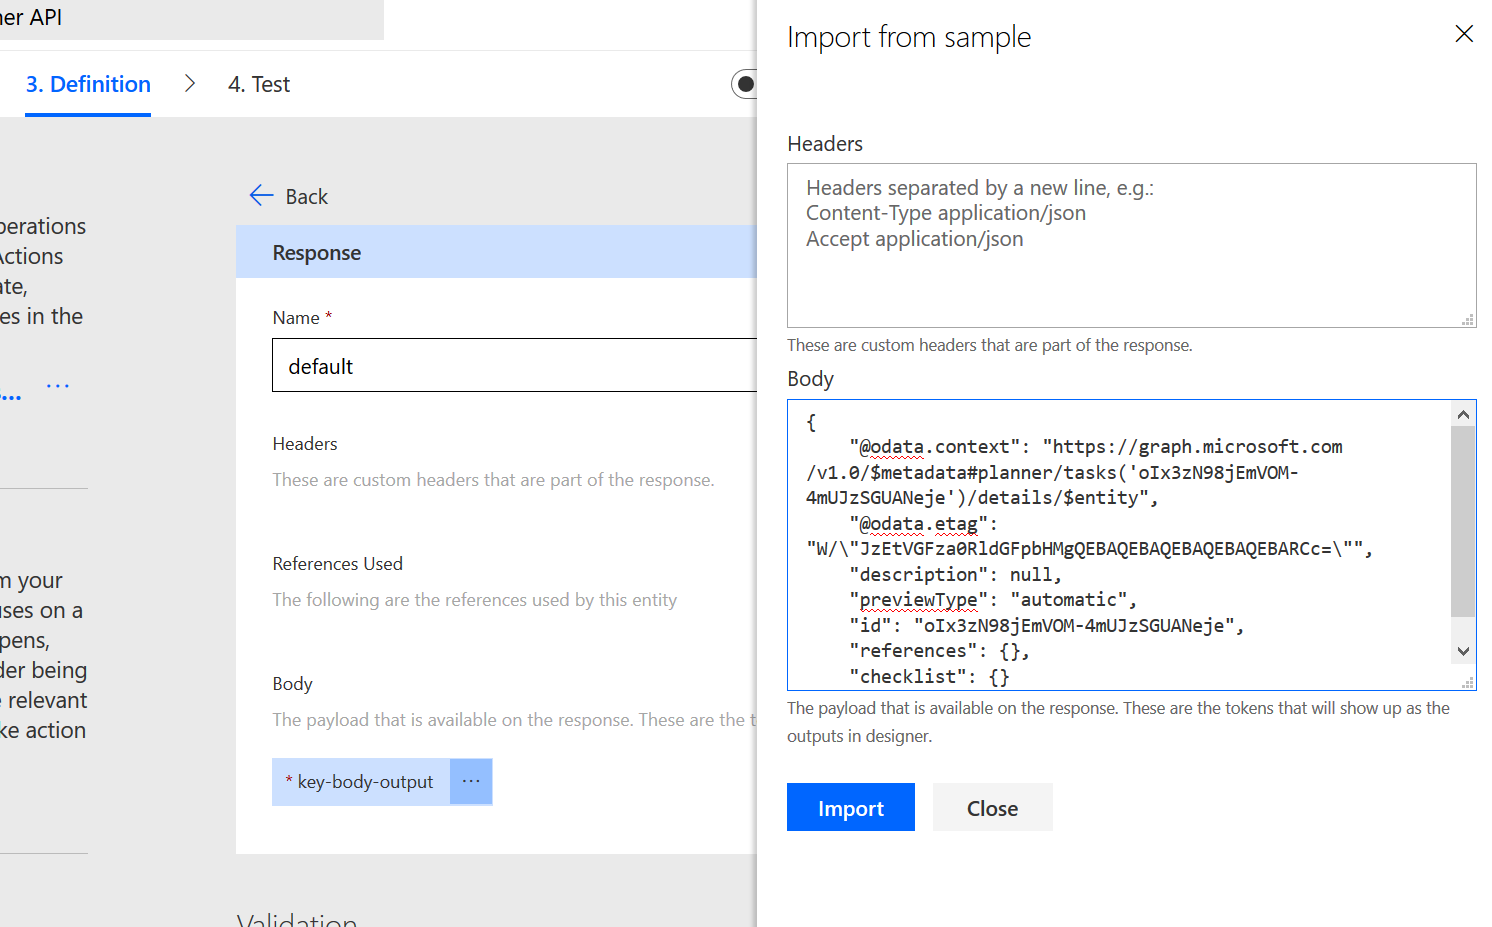
Task: Switch to the 3. Definition tab
Action: pyautogui.click(x=88, y=84)
